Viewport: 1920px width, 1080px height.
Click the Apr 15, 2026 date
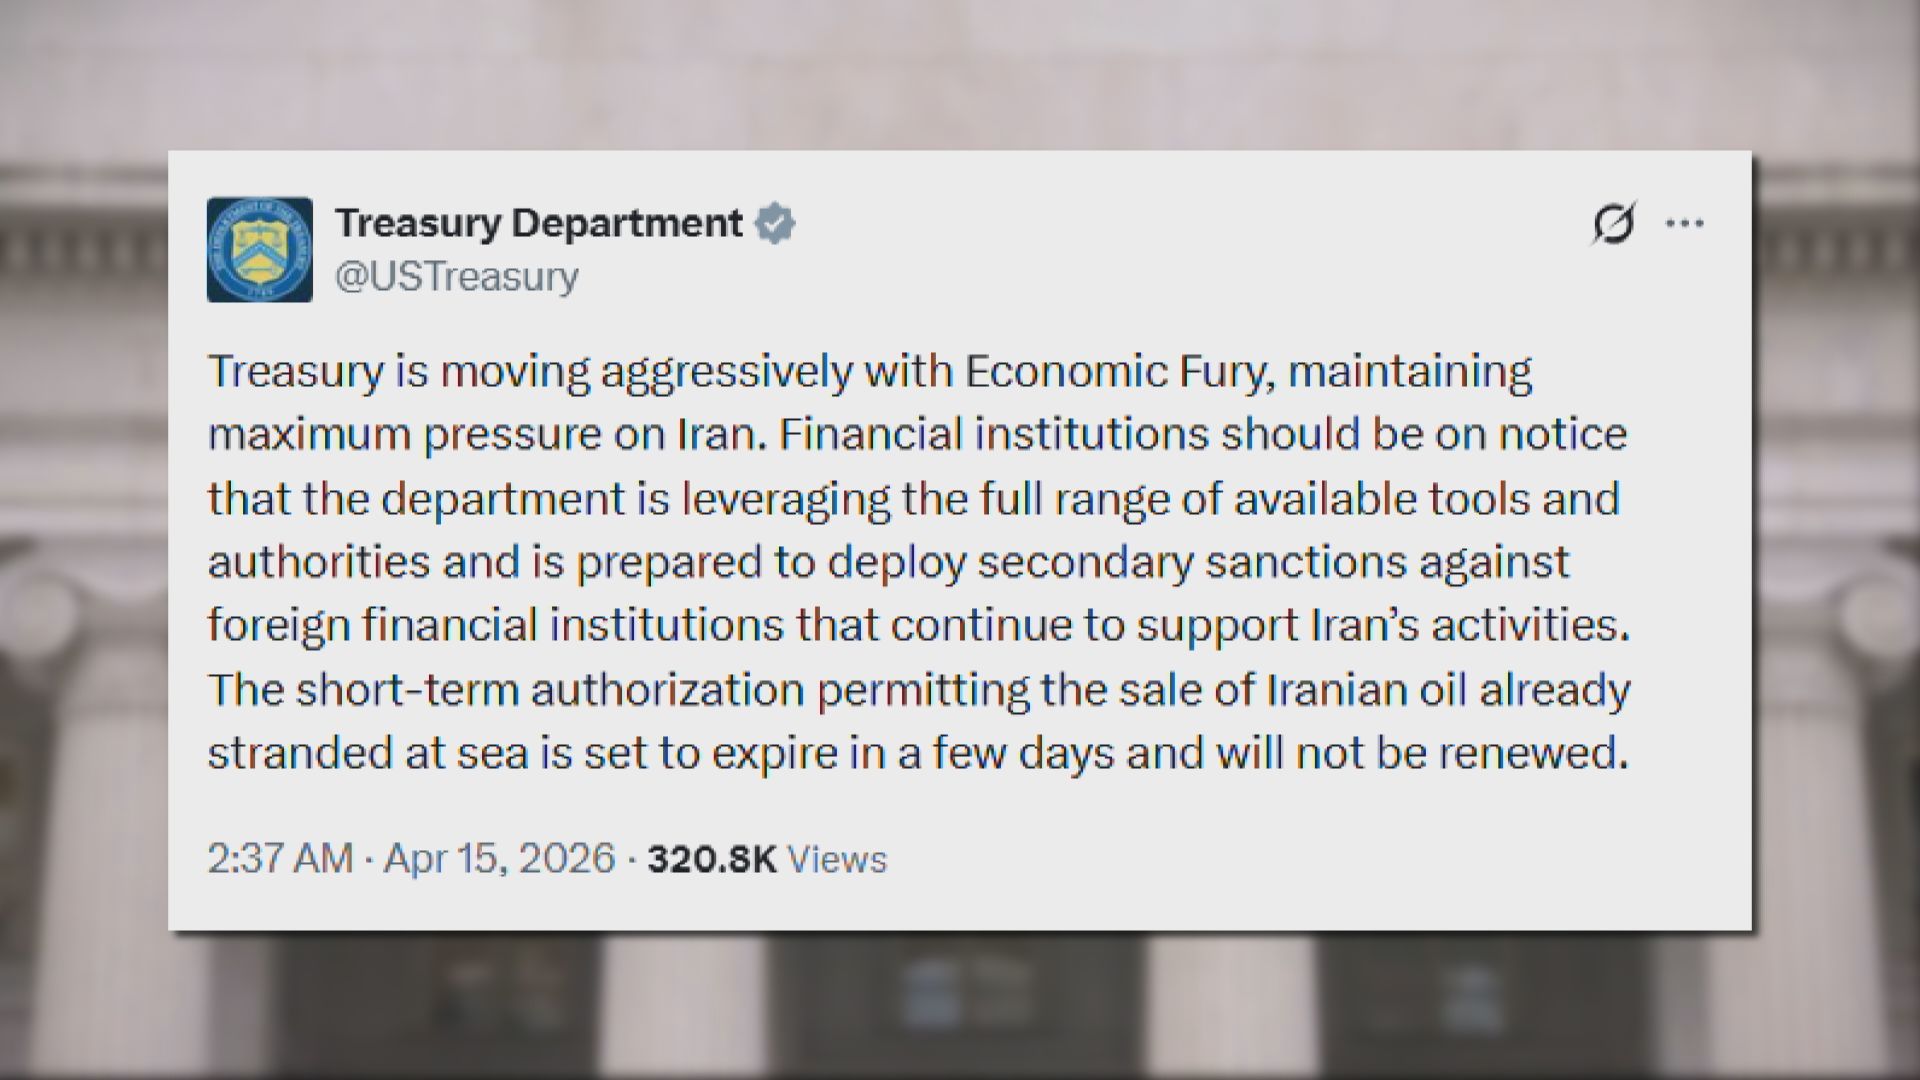click(499, 859)
